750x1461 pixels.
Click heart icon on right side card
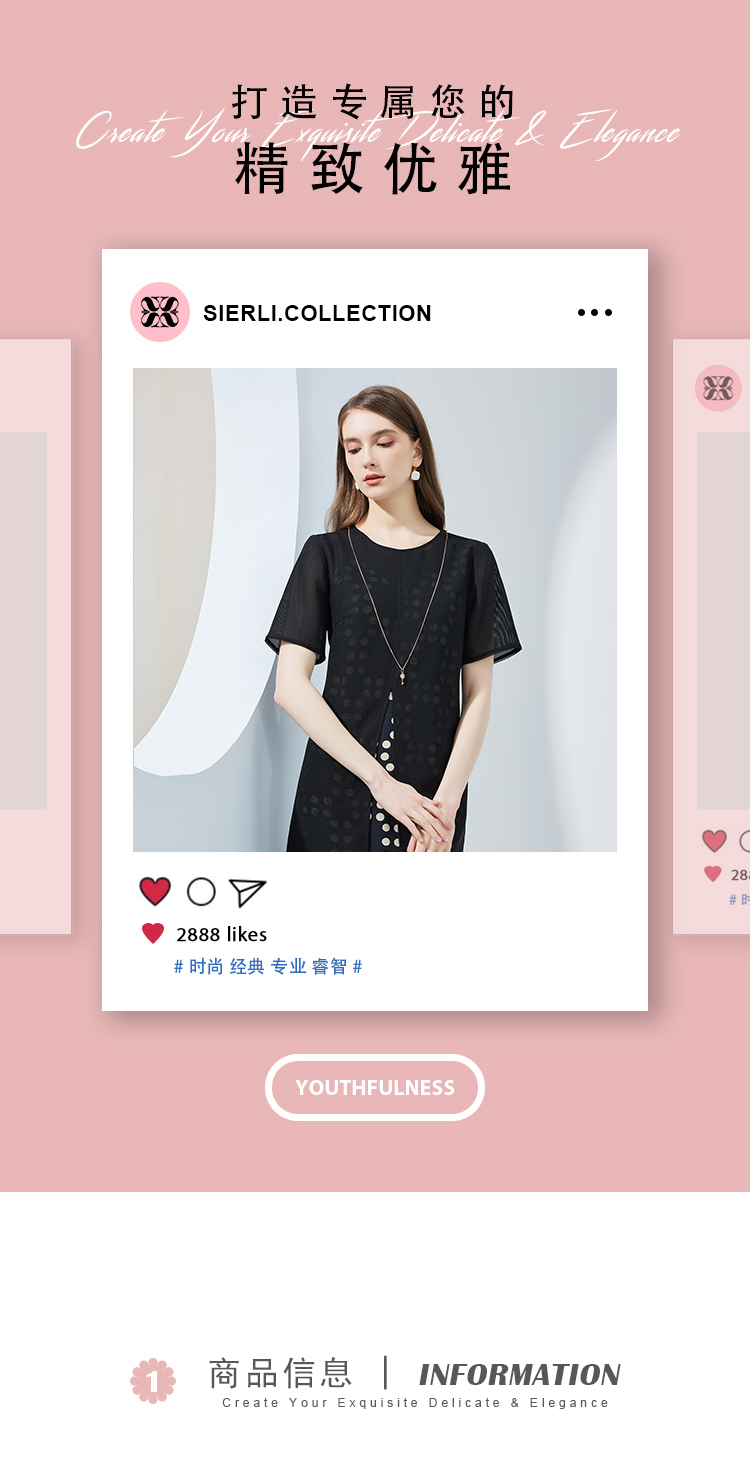pos(714,841)
